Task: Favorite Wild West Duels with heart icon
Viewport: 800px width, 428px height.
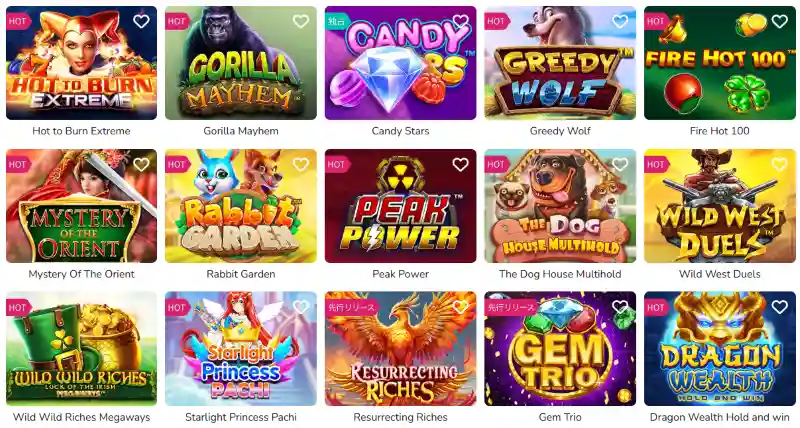Action: click(780, 164)
